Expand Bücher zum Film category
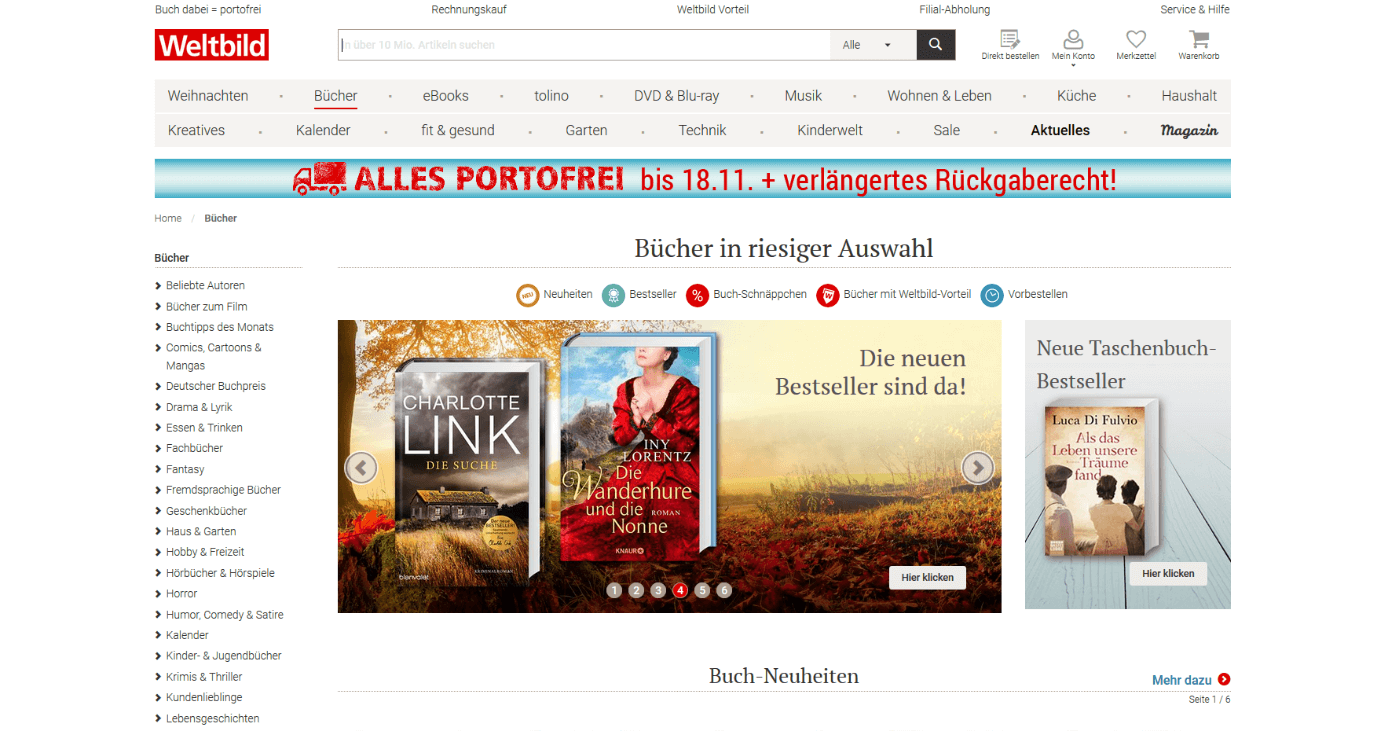The image size is (1388, 731). coord(158,307)
